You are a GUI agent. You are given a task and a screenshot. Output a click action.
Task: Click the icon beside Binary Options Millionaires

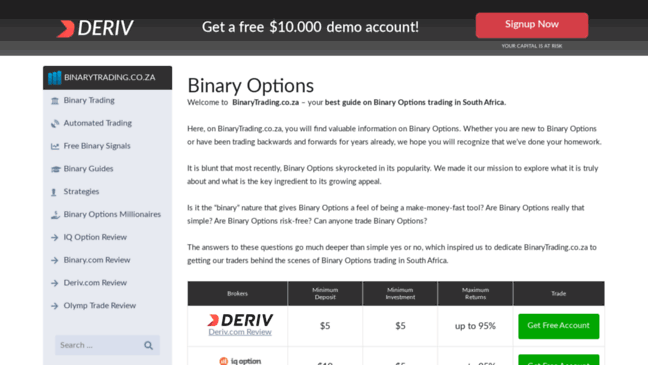click(55, 215)
